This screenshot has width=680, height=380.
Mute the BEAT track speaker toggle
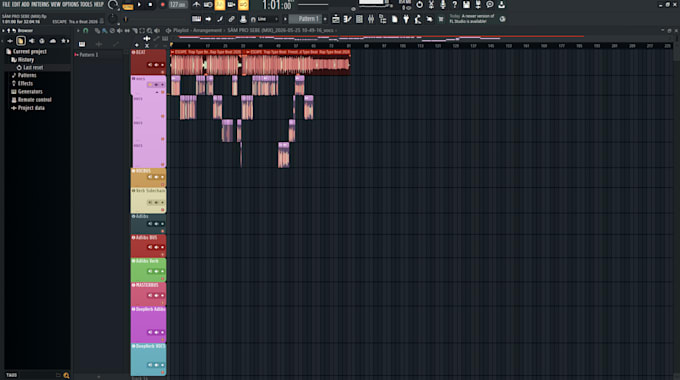coord(150,65)
